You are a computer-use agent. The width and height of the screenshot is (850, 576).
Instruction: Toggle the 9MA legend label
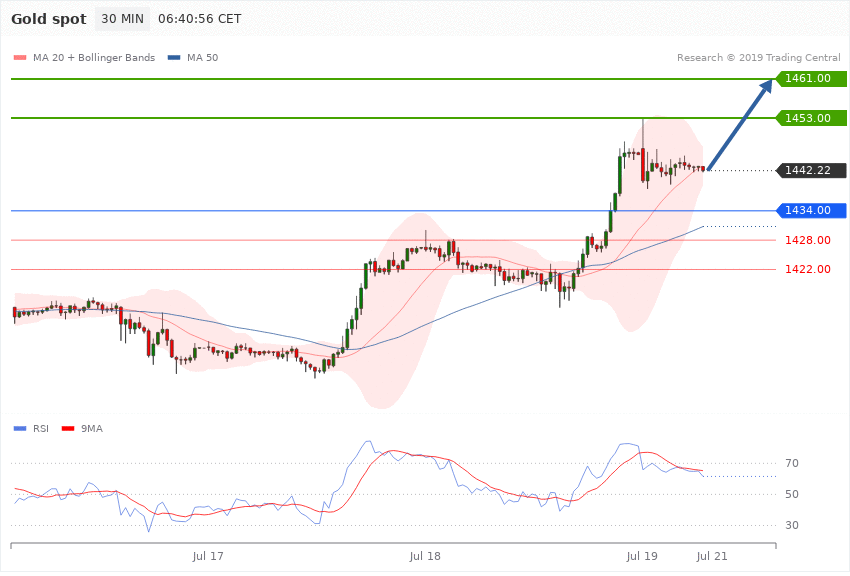(x=92, y=429)
